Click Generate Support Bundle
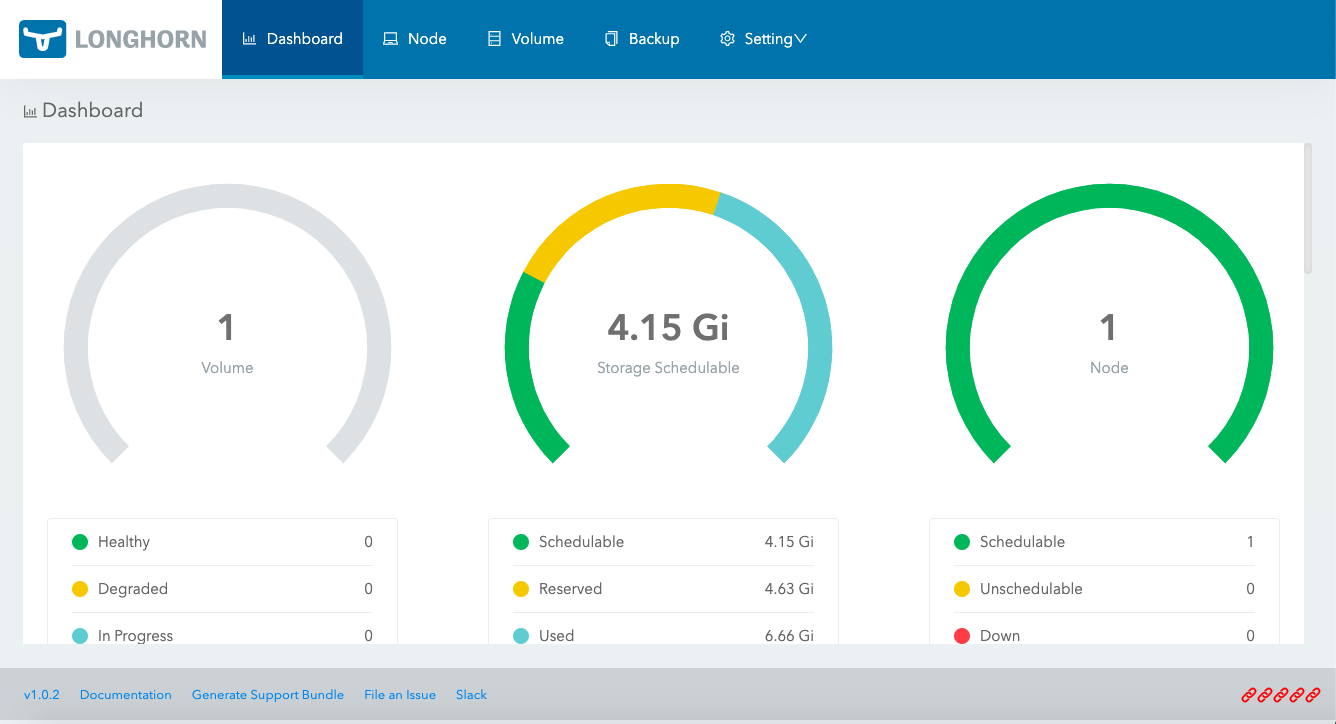The image size is (1336, 724). click(x=268, y=694)
